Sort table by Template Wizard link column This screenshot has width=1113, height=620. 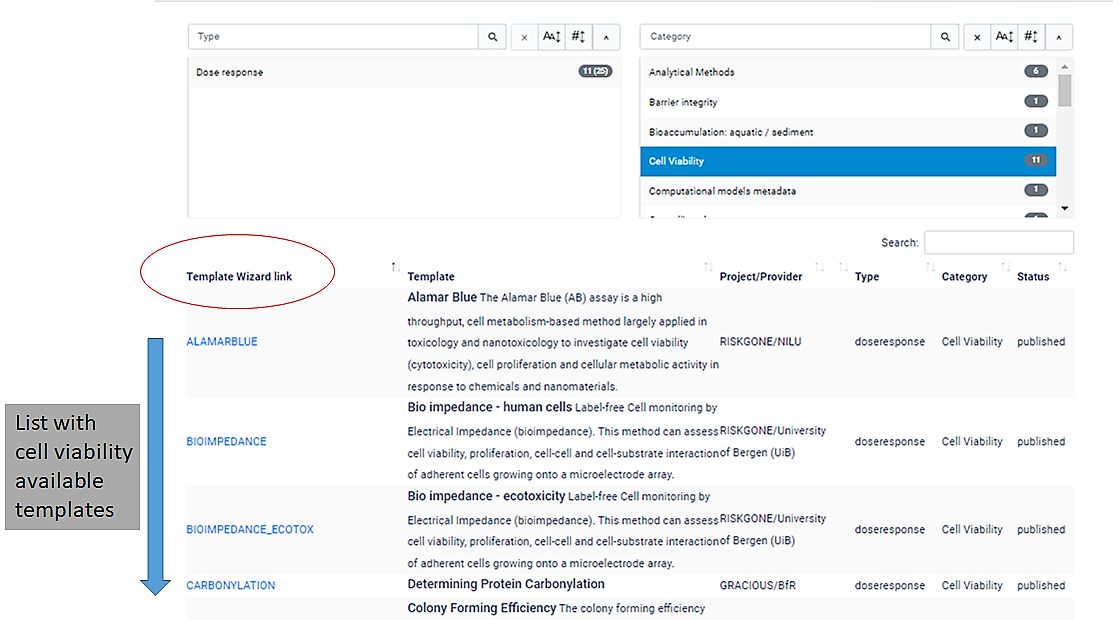[239, 276]
